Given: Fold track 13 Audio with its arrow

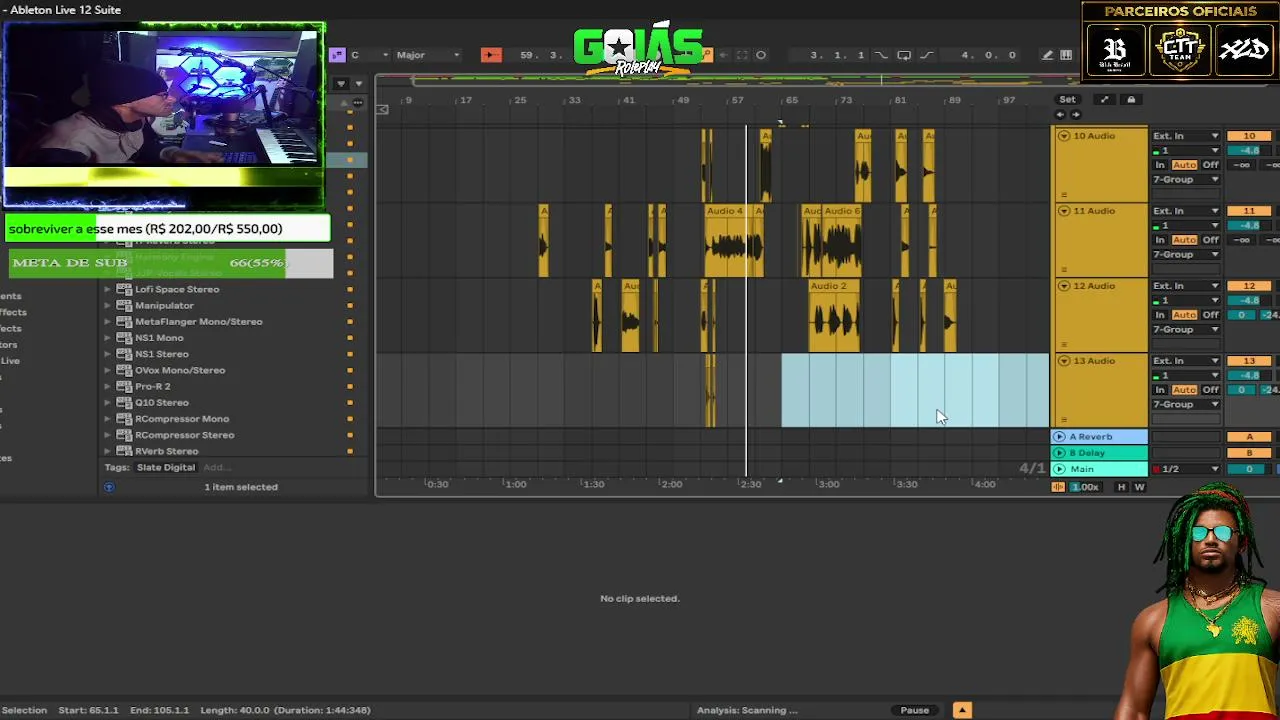Looking at the screenshot, I should pyautogui.click(x=1063, y=361).
